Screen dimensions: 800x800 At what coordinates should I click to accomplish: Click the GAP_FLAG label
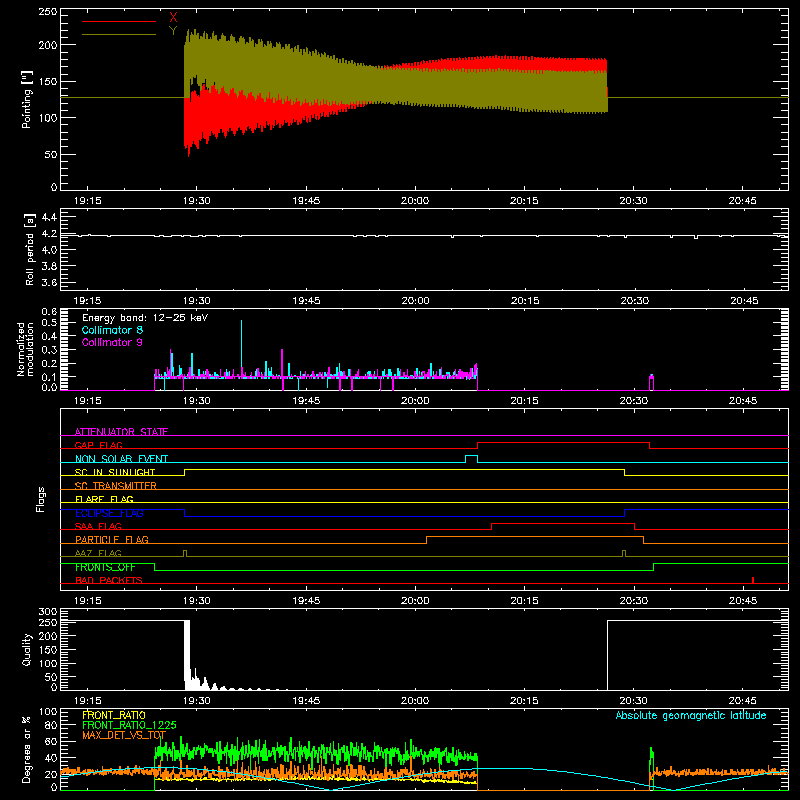[98, 445]
